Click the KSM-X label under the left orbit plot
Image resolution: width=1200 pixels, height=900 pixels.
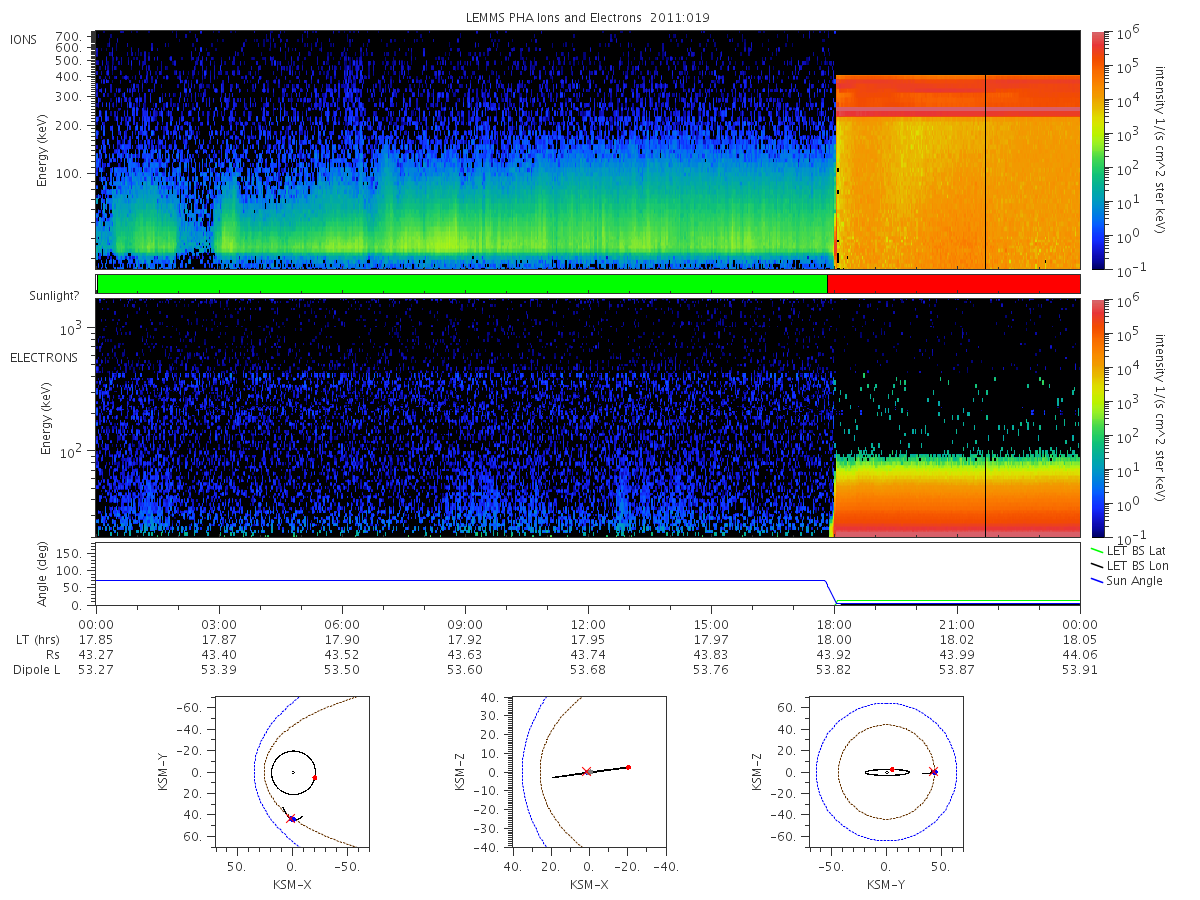tap(292, 885)
